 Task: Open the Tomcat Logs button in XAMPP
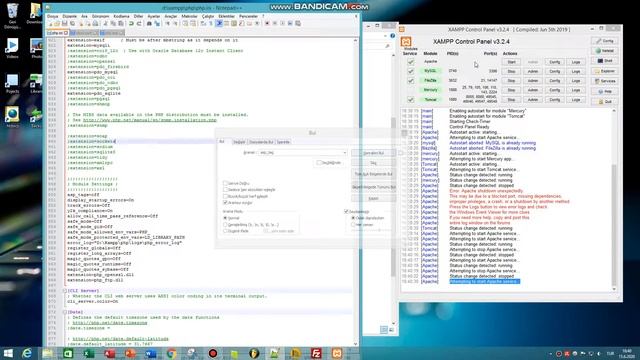(576, 100)
